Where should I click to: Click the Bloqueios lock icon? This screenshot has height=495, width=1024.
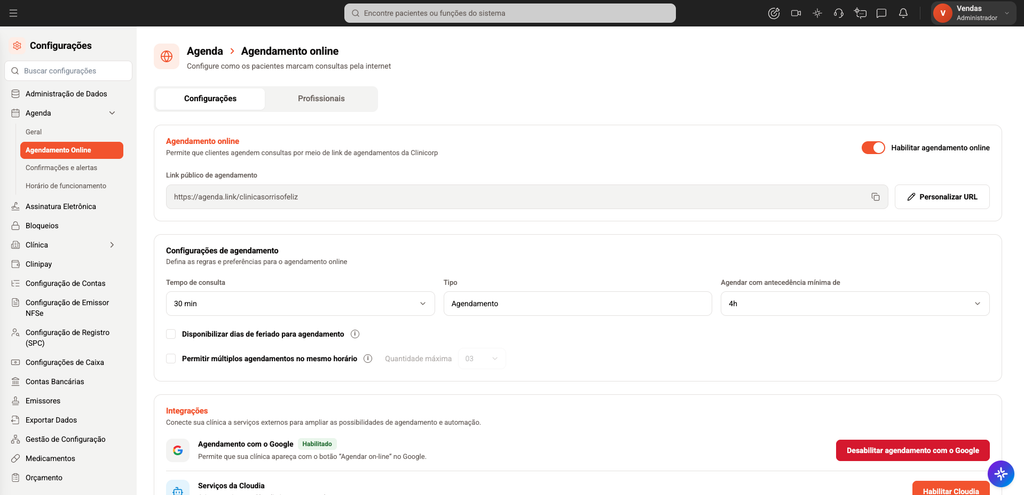coord(15,226)
